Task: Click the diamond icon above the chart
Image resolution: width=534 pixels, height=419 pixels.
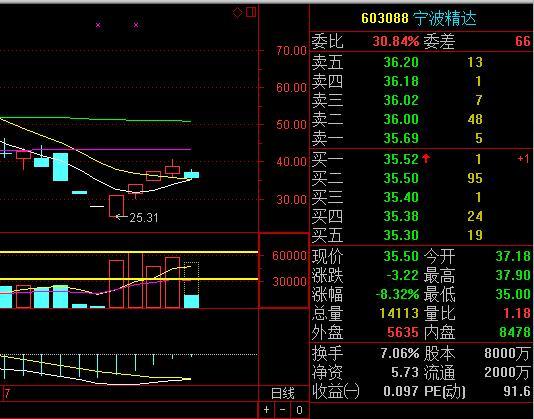Action: click(237, 13)
